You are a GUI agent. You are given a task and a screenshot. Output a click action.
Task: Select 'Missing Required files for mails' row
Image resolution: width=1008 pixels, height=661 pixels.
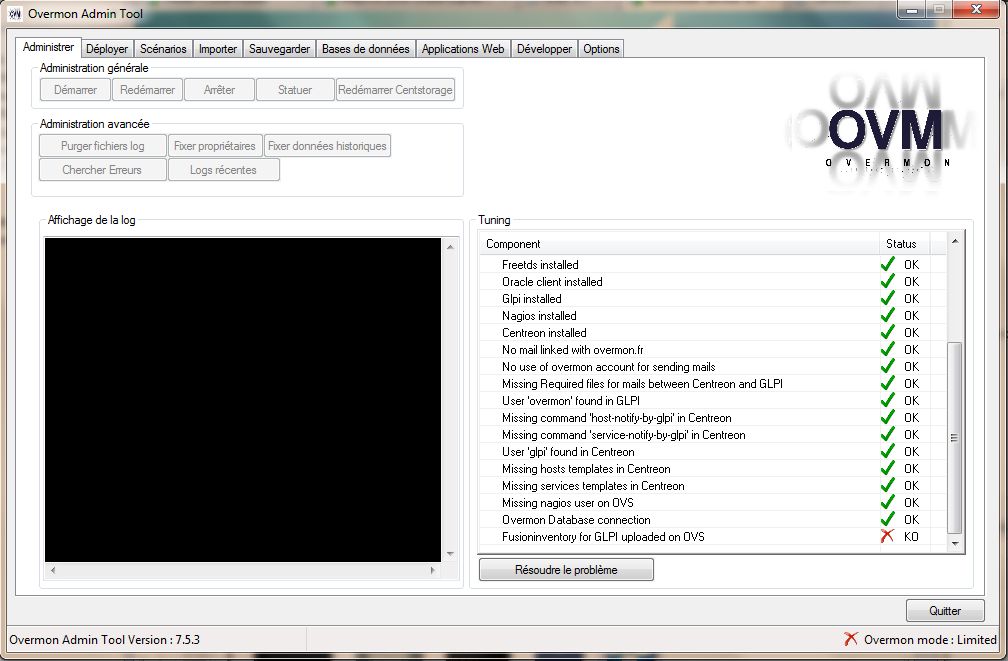click(x=712, y=384)
